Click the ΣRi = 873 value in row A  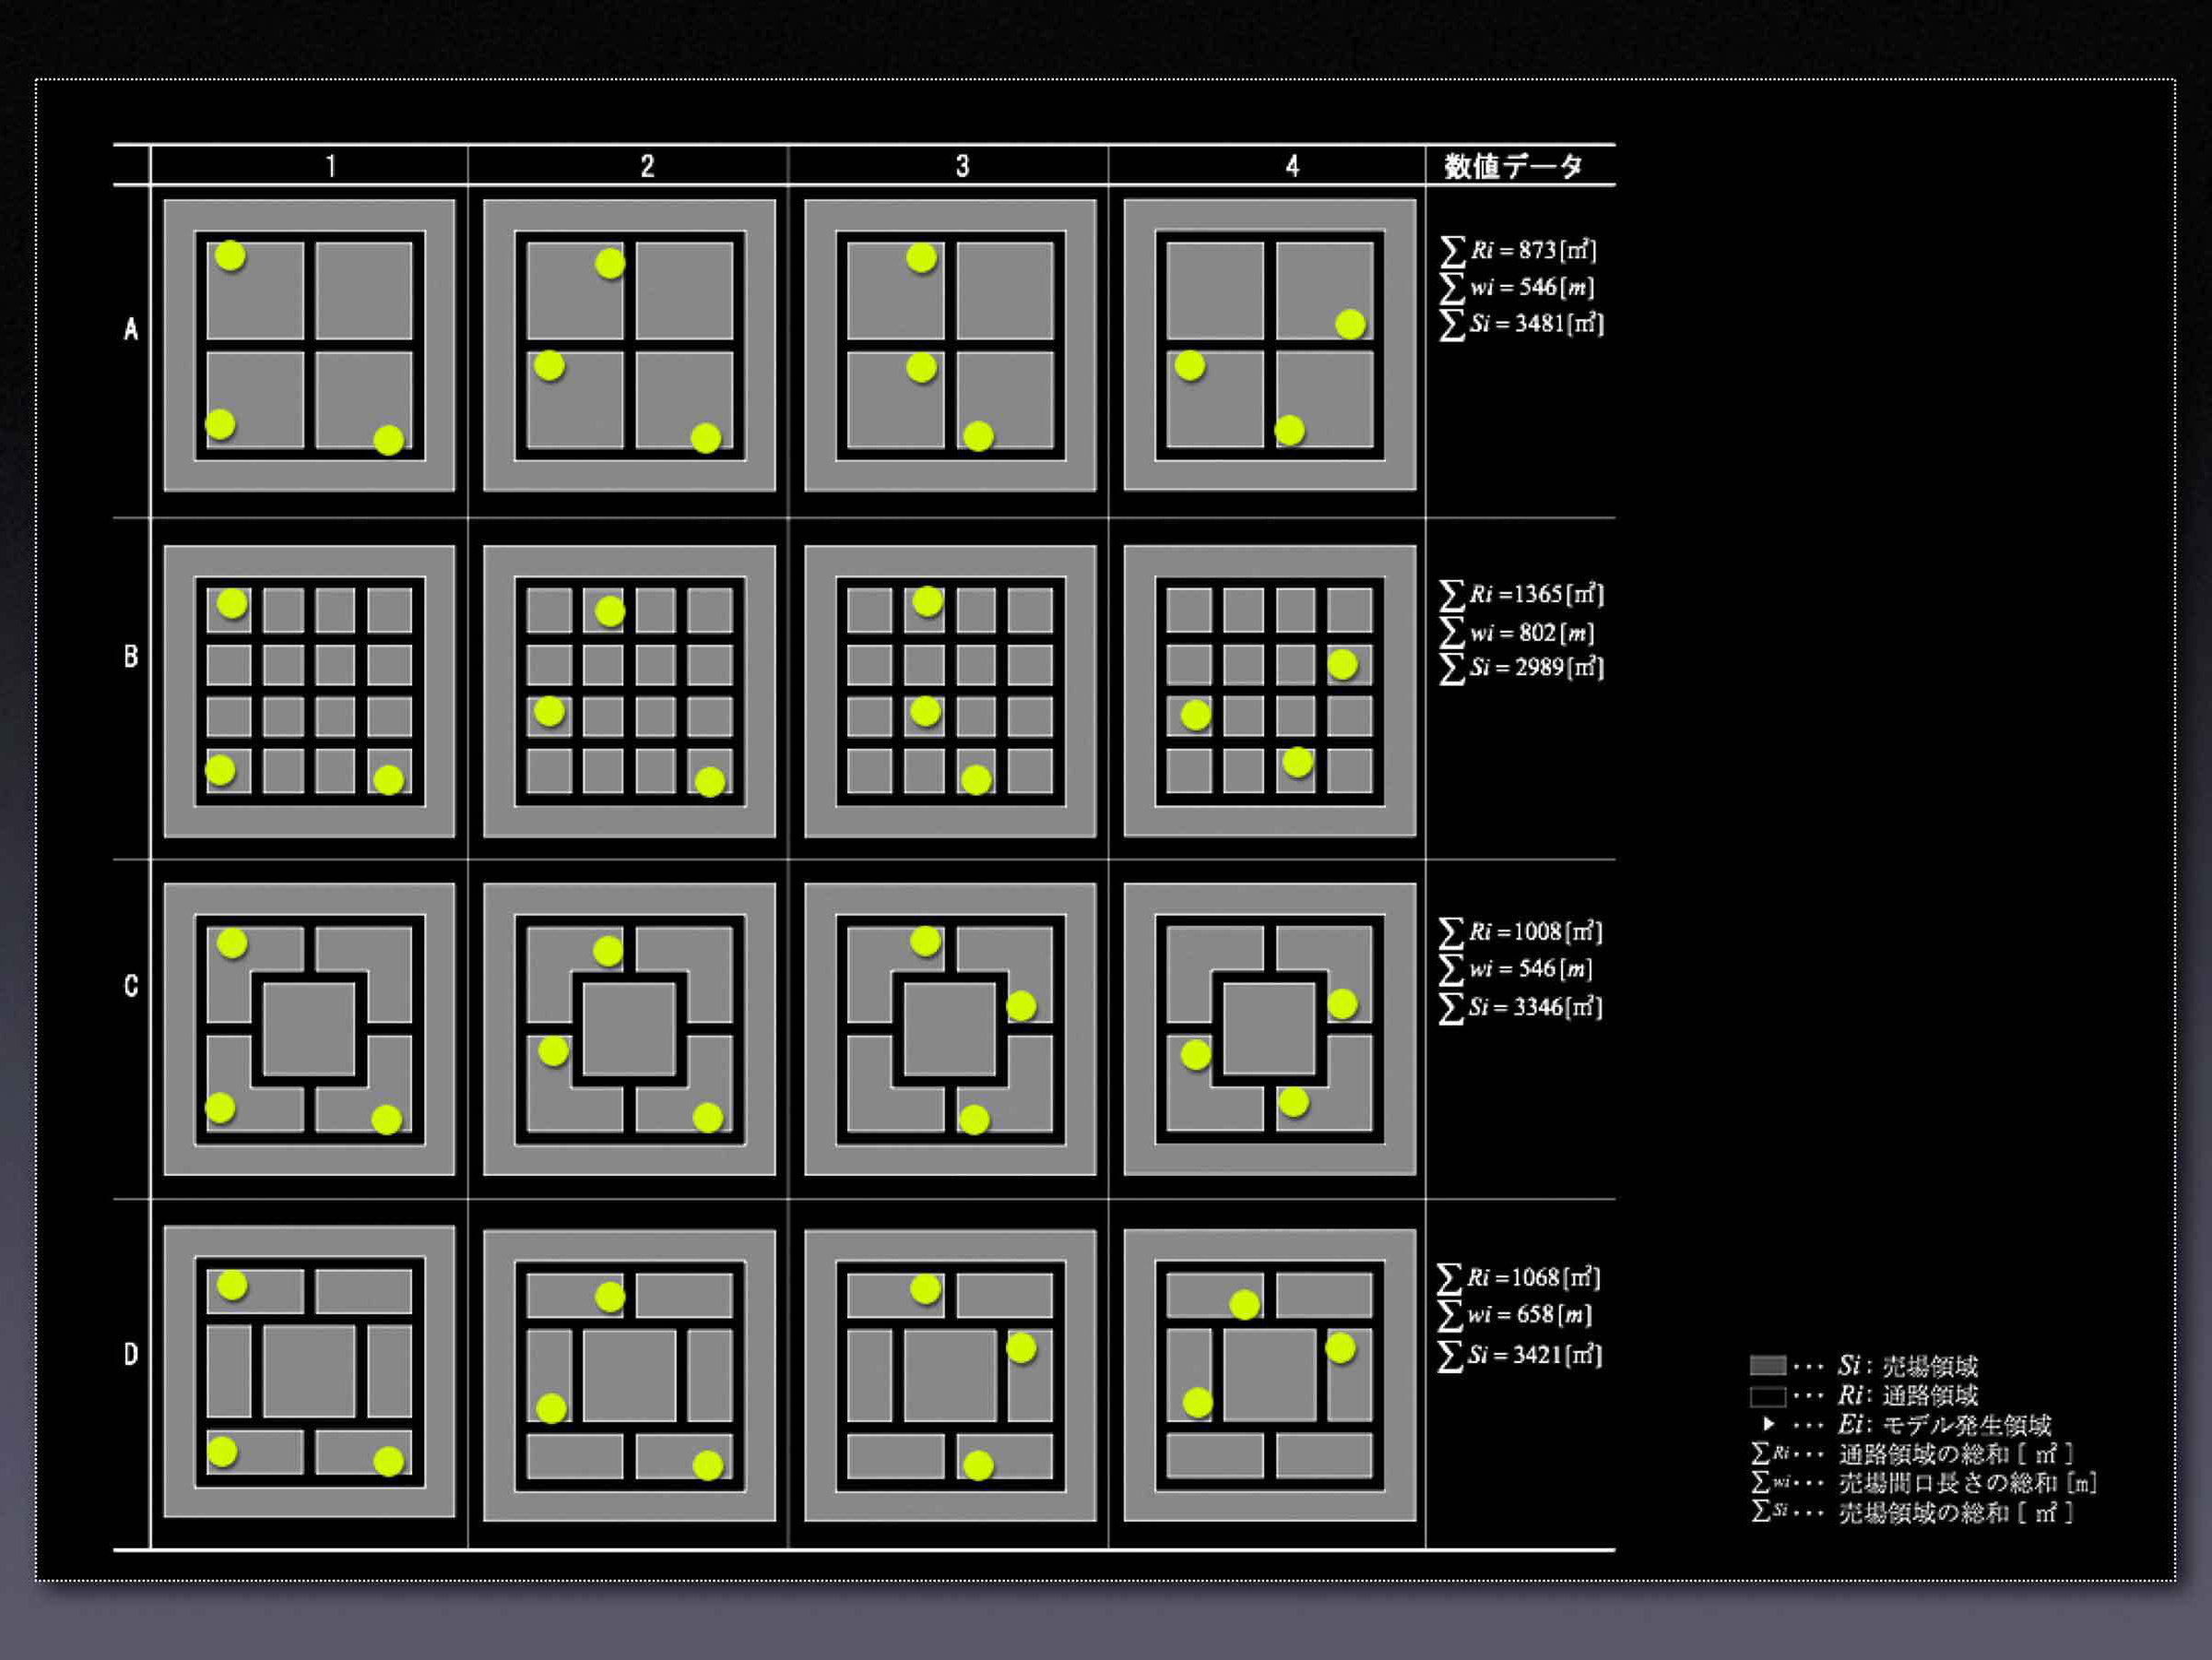pyautogui.click(x=1520, y=250)
